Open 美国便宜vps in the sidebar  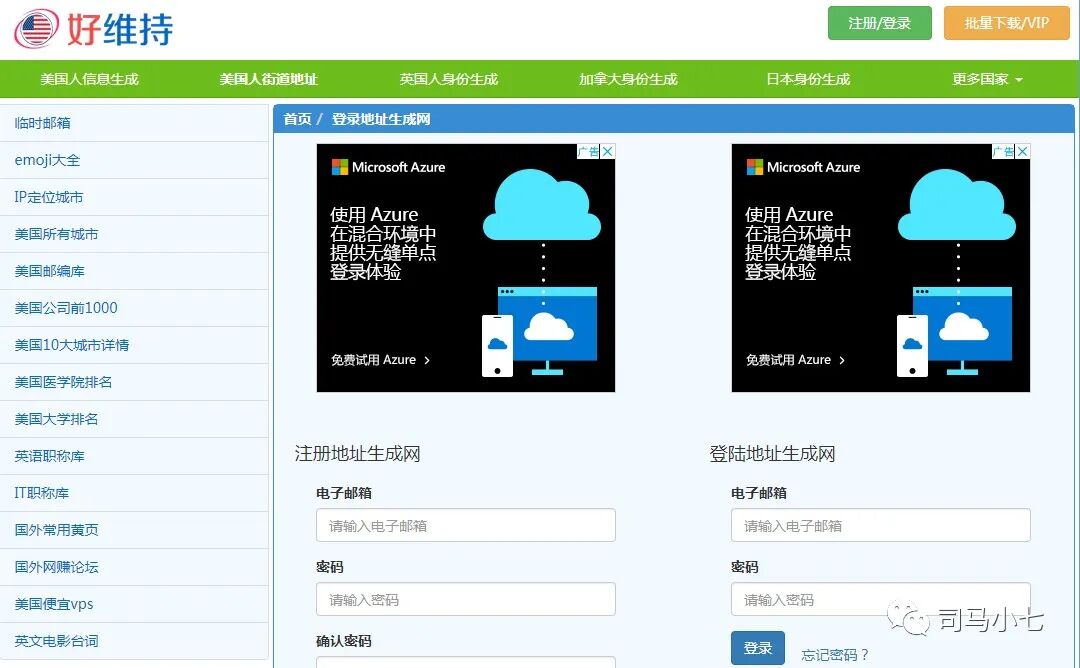click(x=134, y=605)
